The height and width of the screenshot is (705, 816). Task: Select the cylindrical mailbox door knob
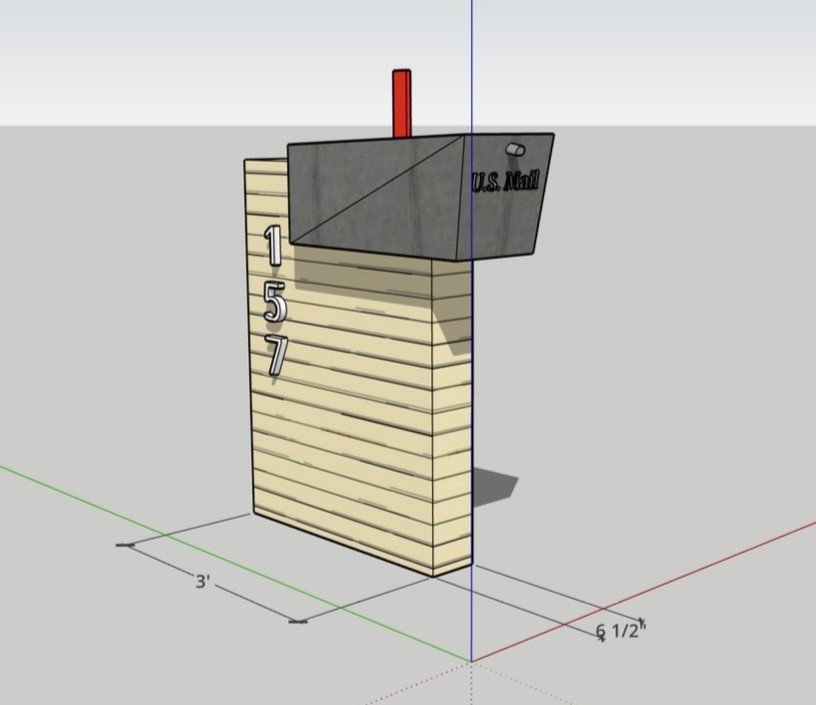(x=515, y=150)
